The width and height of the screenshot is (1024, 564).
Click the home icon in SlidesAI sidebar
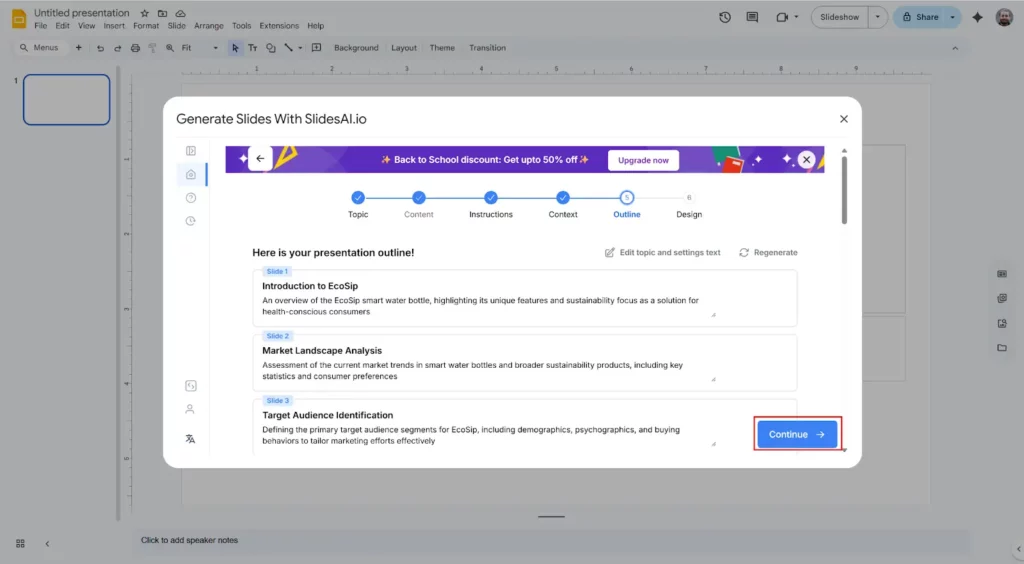tap(191, 174)
